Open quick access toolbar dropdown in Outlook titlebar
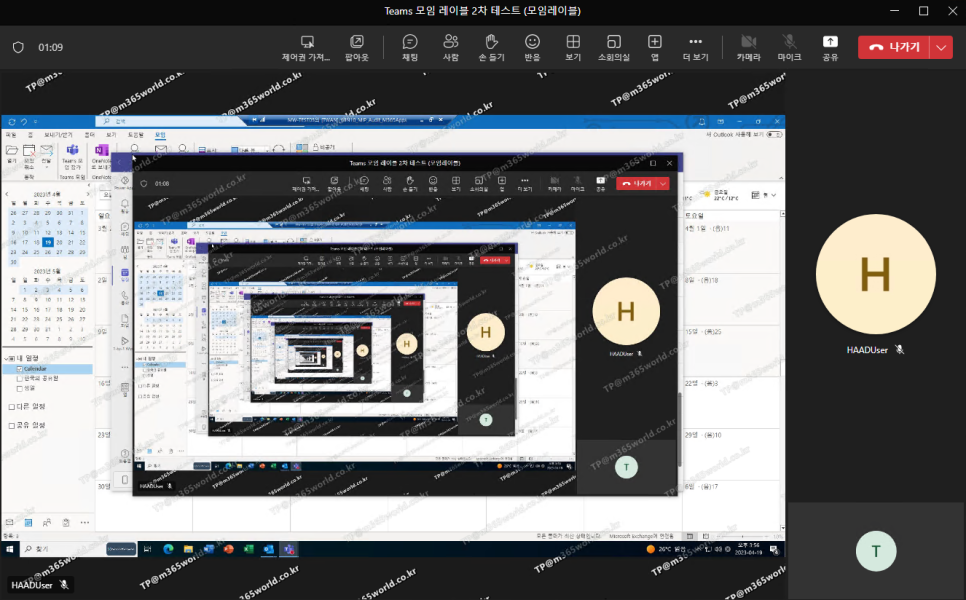 click(36, 121)
